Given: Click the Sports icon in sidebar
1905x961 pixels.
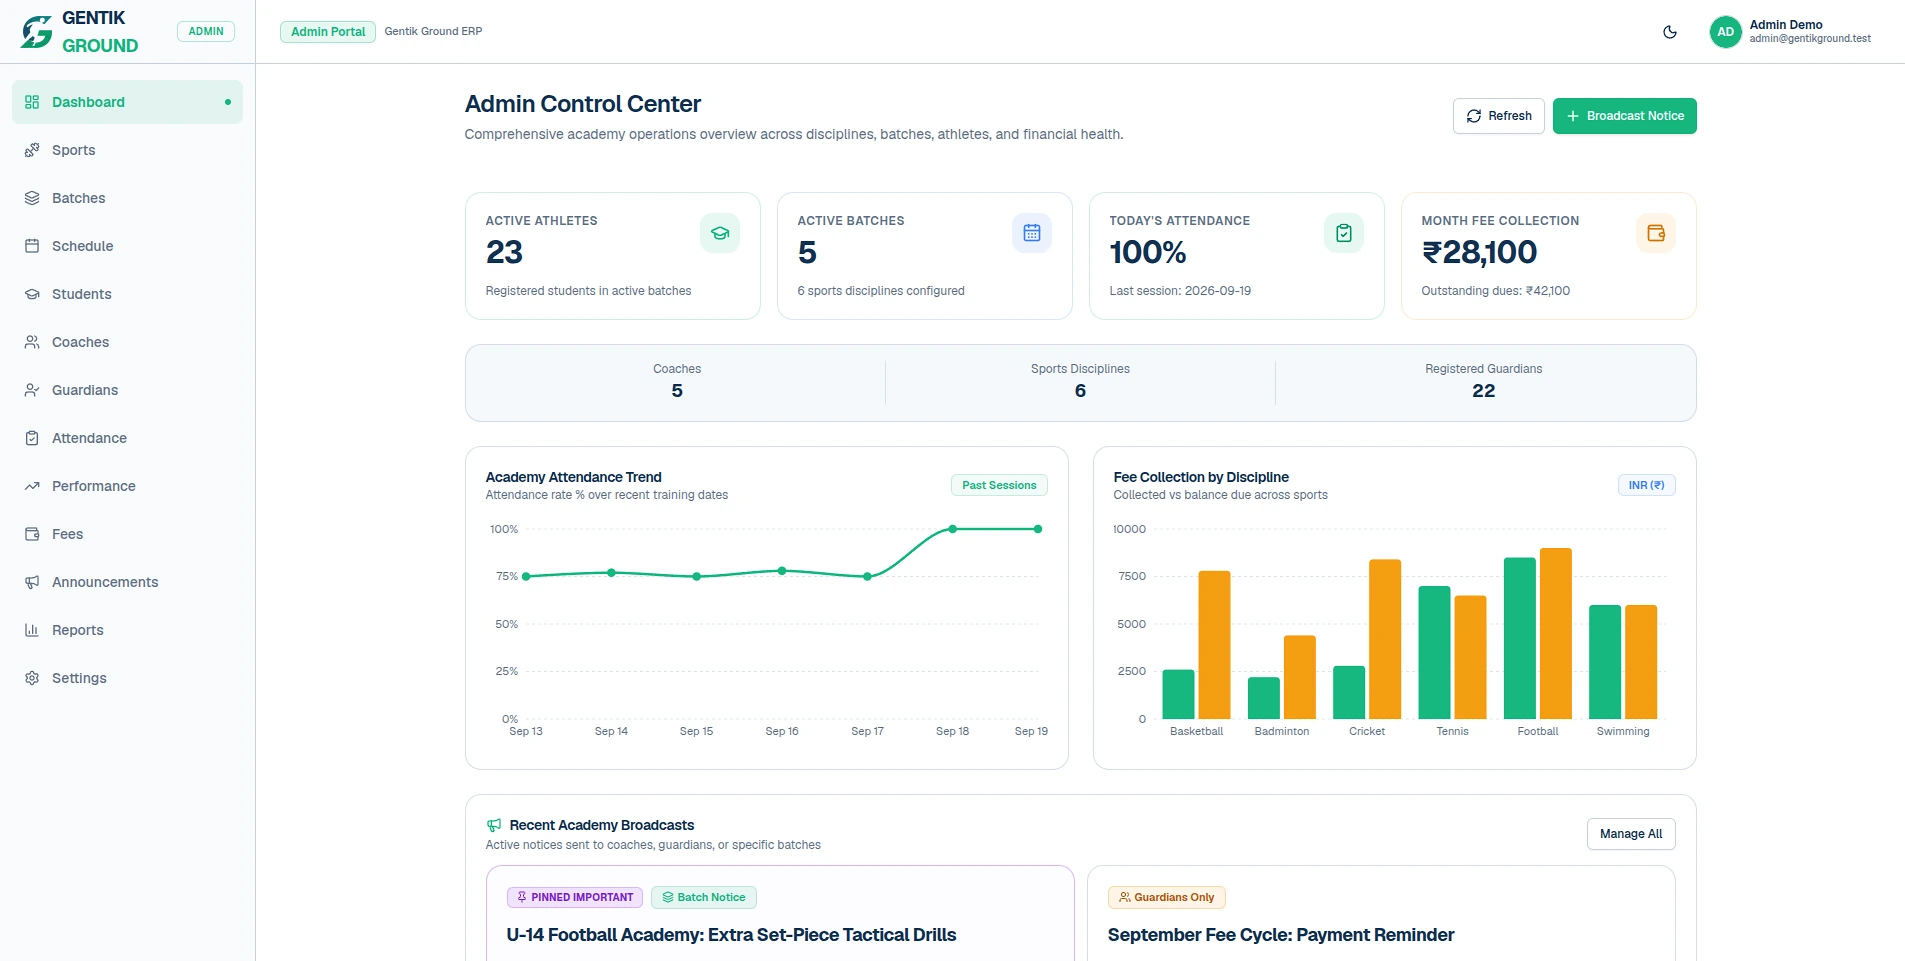Looking at the screenshot, I should pos(32,150).
